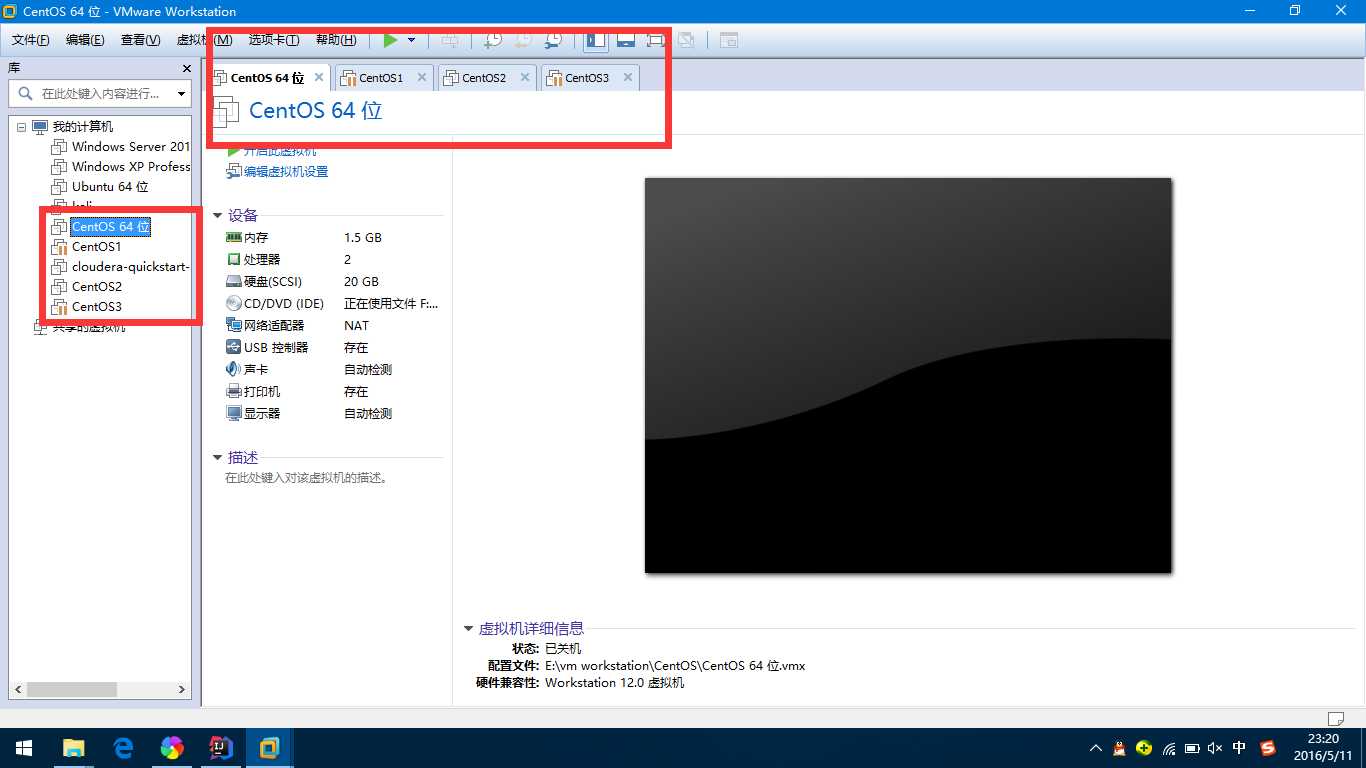This screenshot has width=1366, height=768.
Task: Click the 声卡 sound card icon
Action: point(234,370)
